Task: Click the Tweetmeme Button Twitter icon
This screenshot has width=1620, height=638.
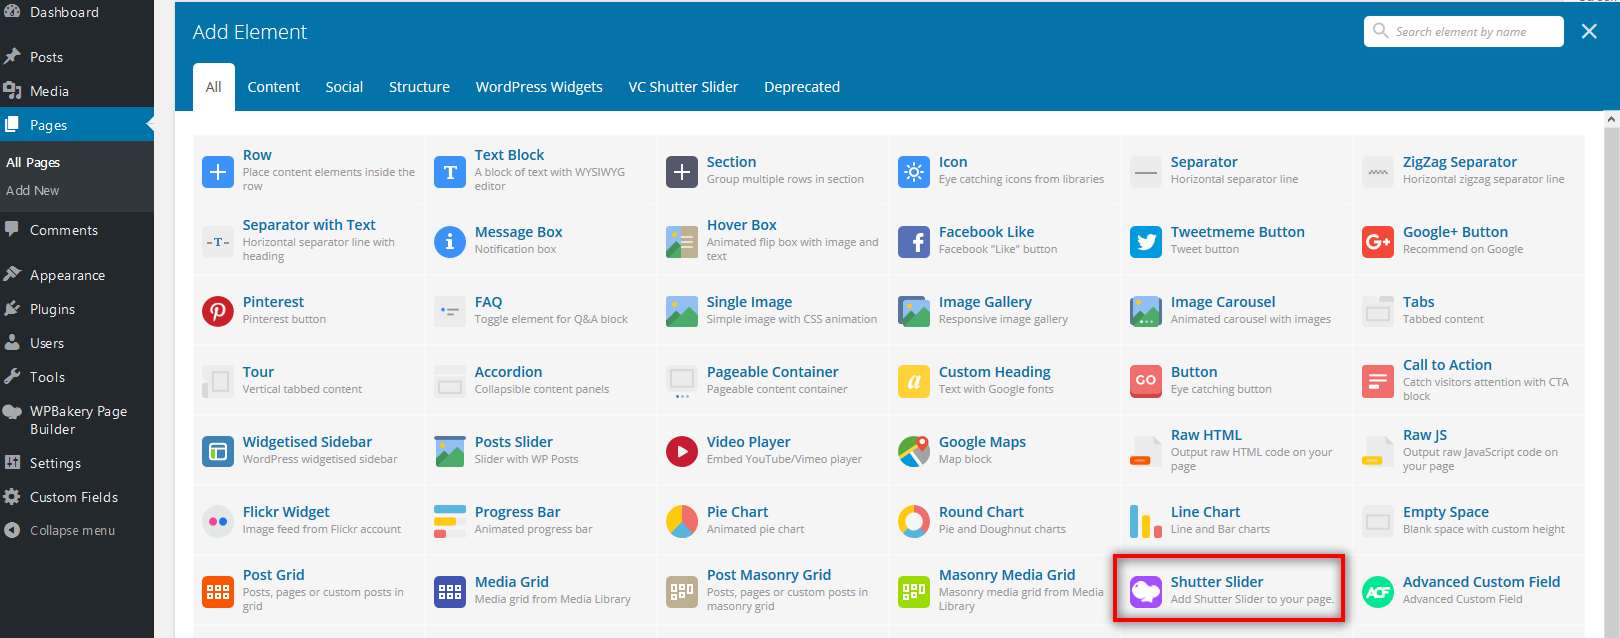Action: coord(1146,242)
